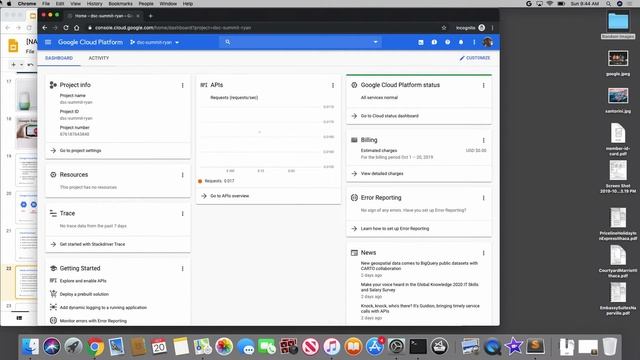Click the Cloud Platform search field
The height and width of the screenshot is (360, 640).
tap(300, 42)
